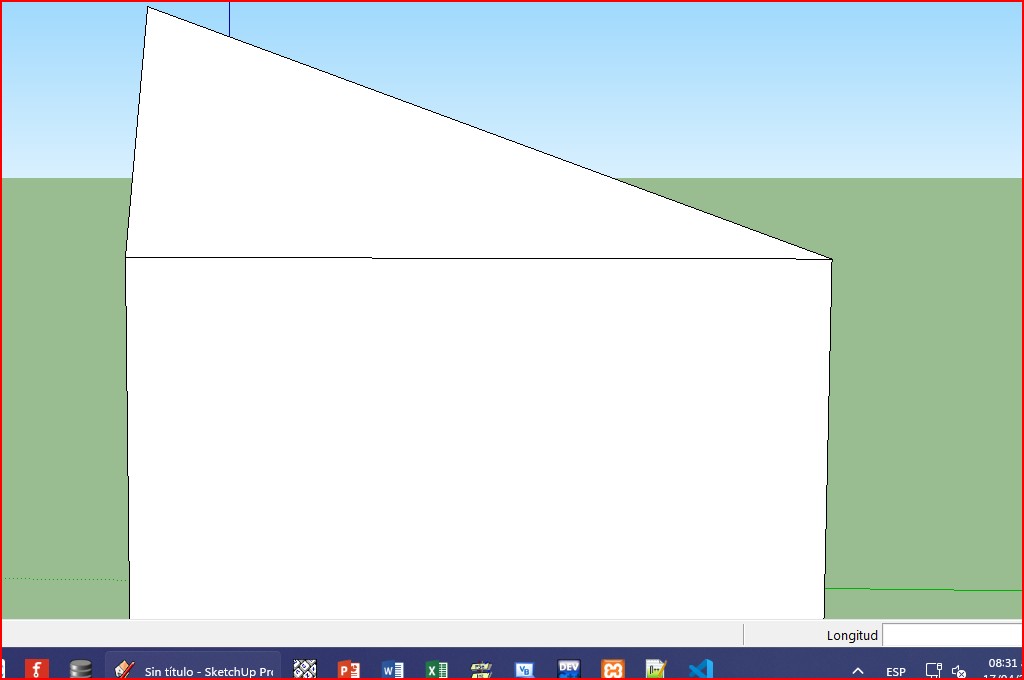Open the checkered pattern taskbar app
Viewport: 1024px width, 680px height.
tap(305, 670)
